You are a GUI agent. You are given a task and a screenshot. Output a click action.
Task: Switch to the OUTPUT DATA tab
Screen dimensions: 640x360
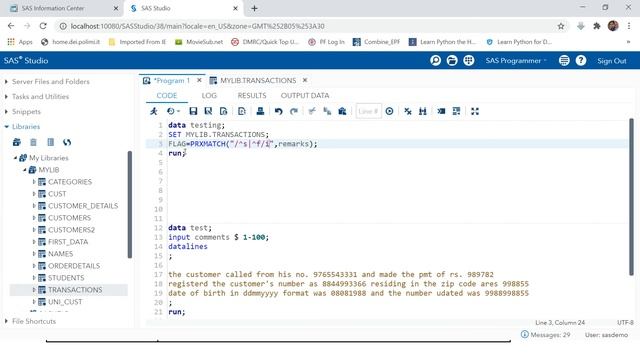pyautogui.click(x=305, y=95)
